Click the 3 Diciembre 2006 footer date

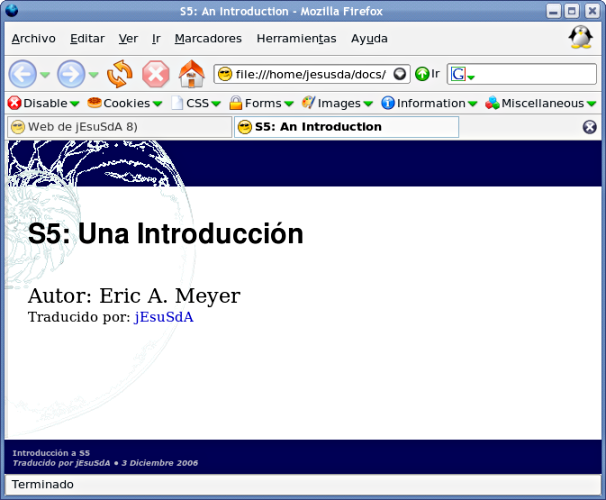pos(160,463)
